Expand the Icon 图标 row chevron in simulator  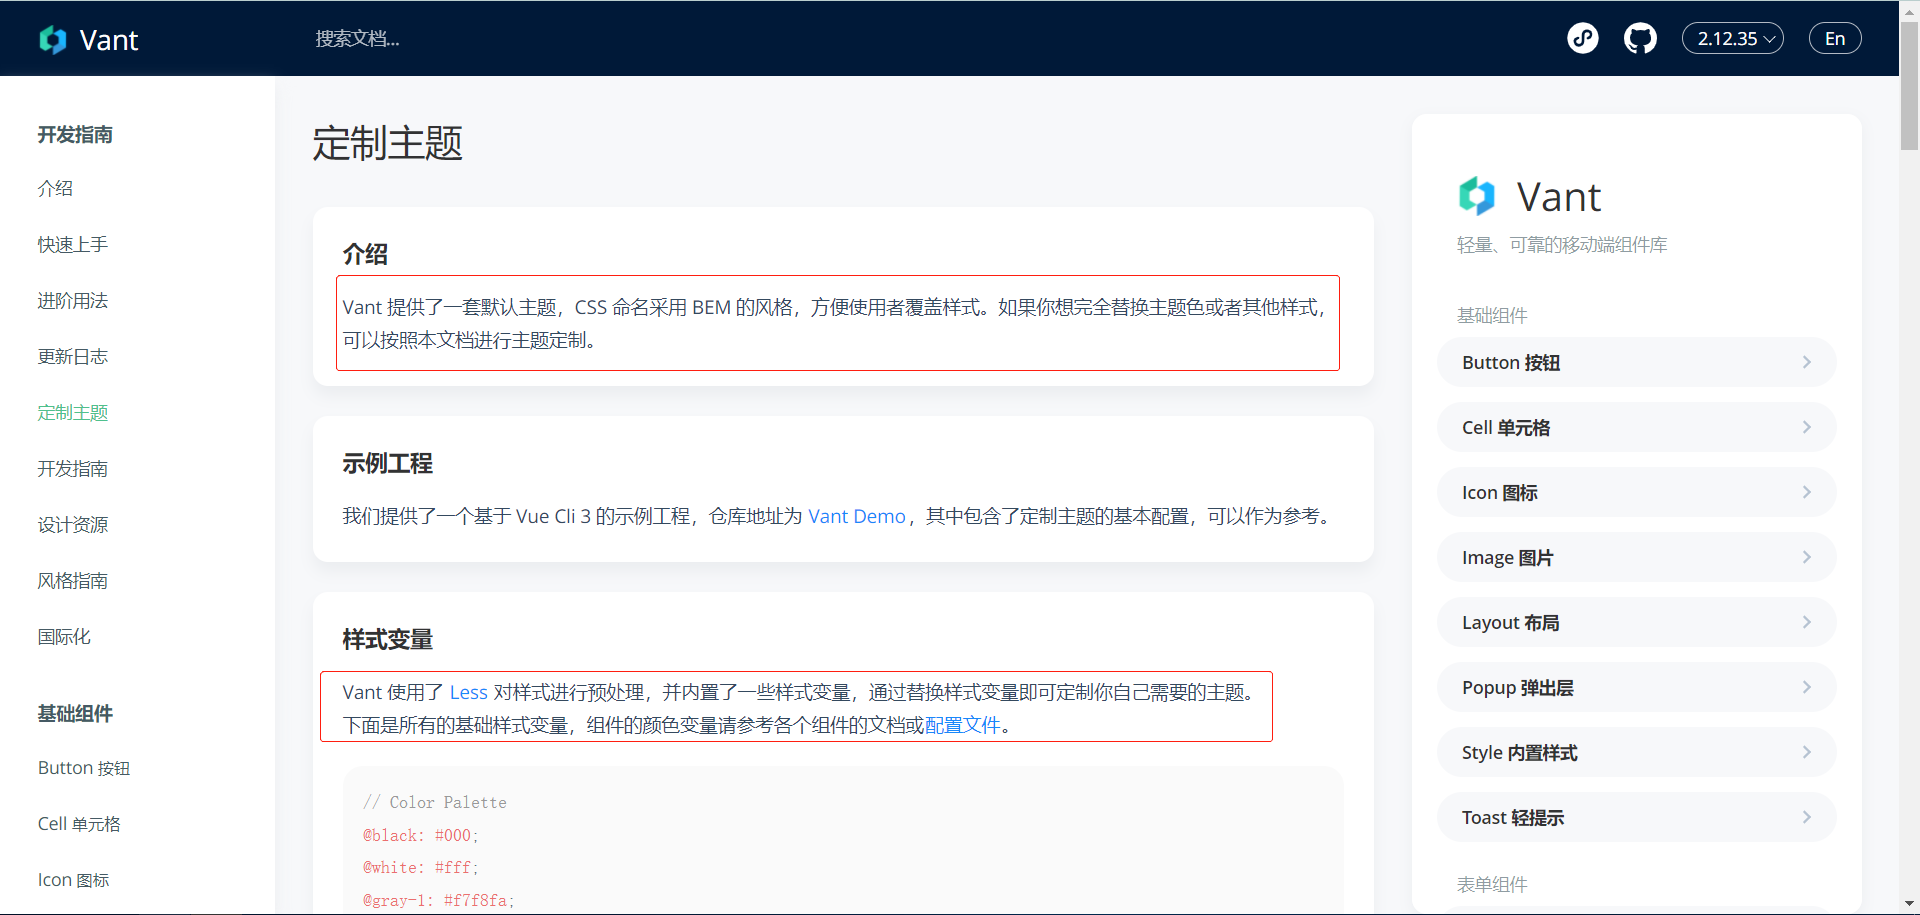tap(1807, 492)
